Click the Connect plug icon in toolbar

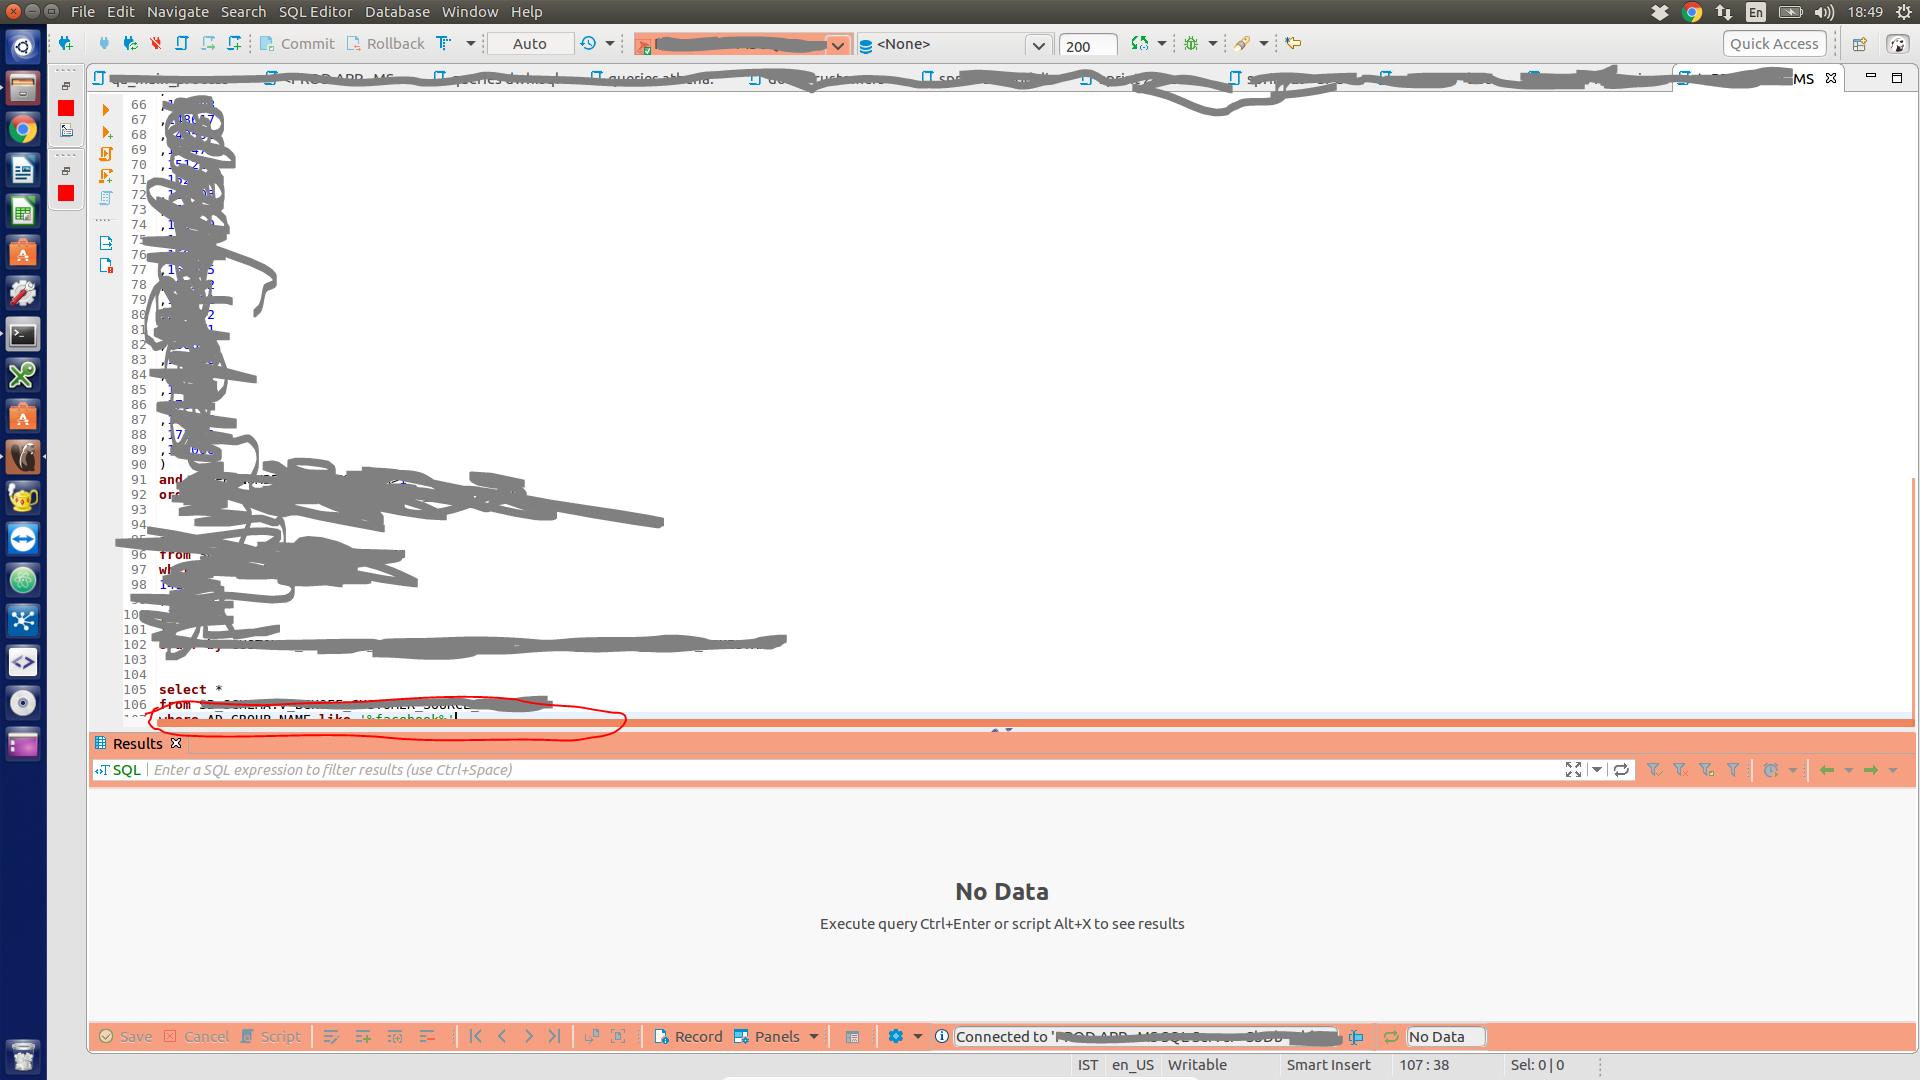pyautogui.click(x=104, y=43)
